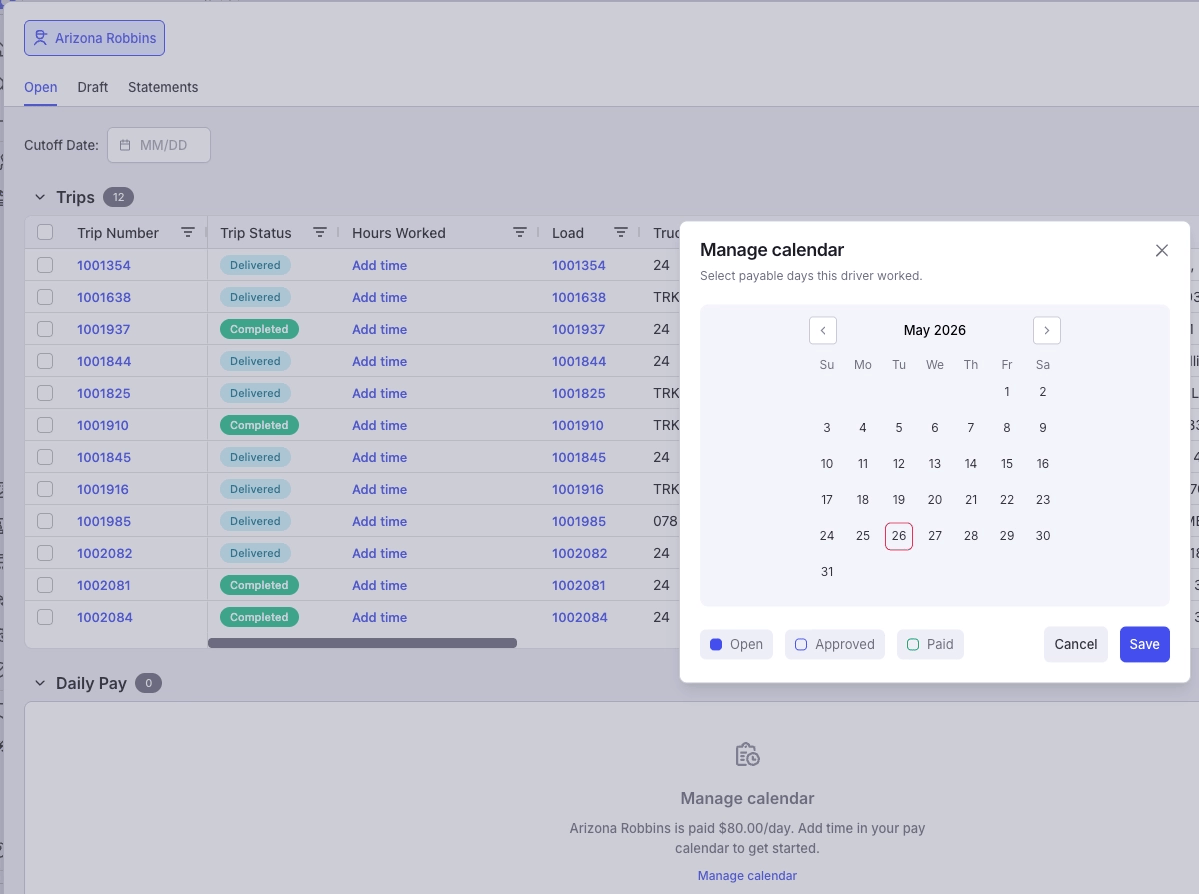The width and height of the screenshot is (1199, 894).
Task: Click the May 2026 month label
Action: [x=934, y=330]
